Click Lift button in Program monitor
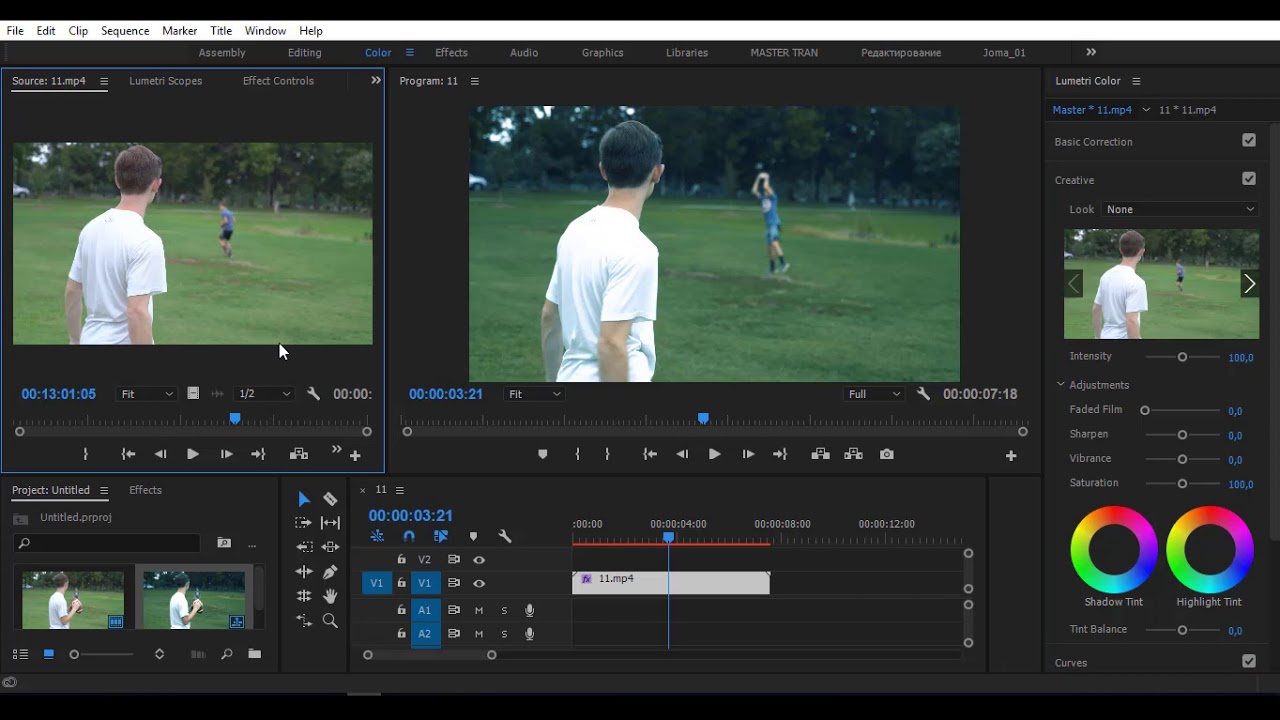The height and width of the screenshot is (720, 1280). [820, 454]
